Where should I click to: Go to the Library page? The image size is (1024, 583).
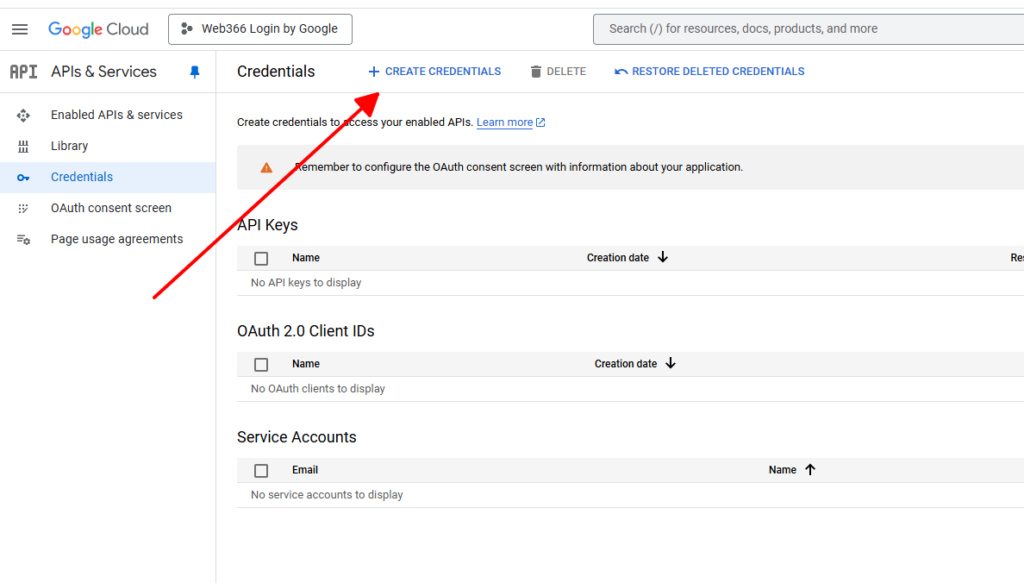[x=69, y=146]
